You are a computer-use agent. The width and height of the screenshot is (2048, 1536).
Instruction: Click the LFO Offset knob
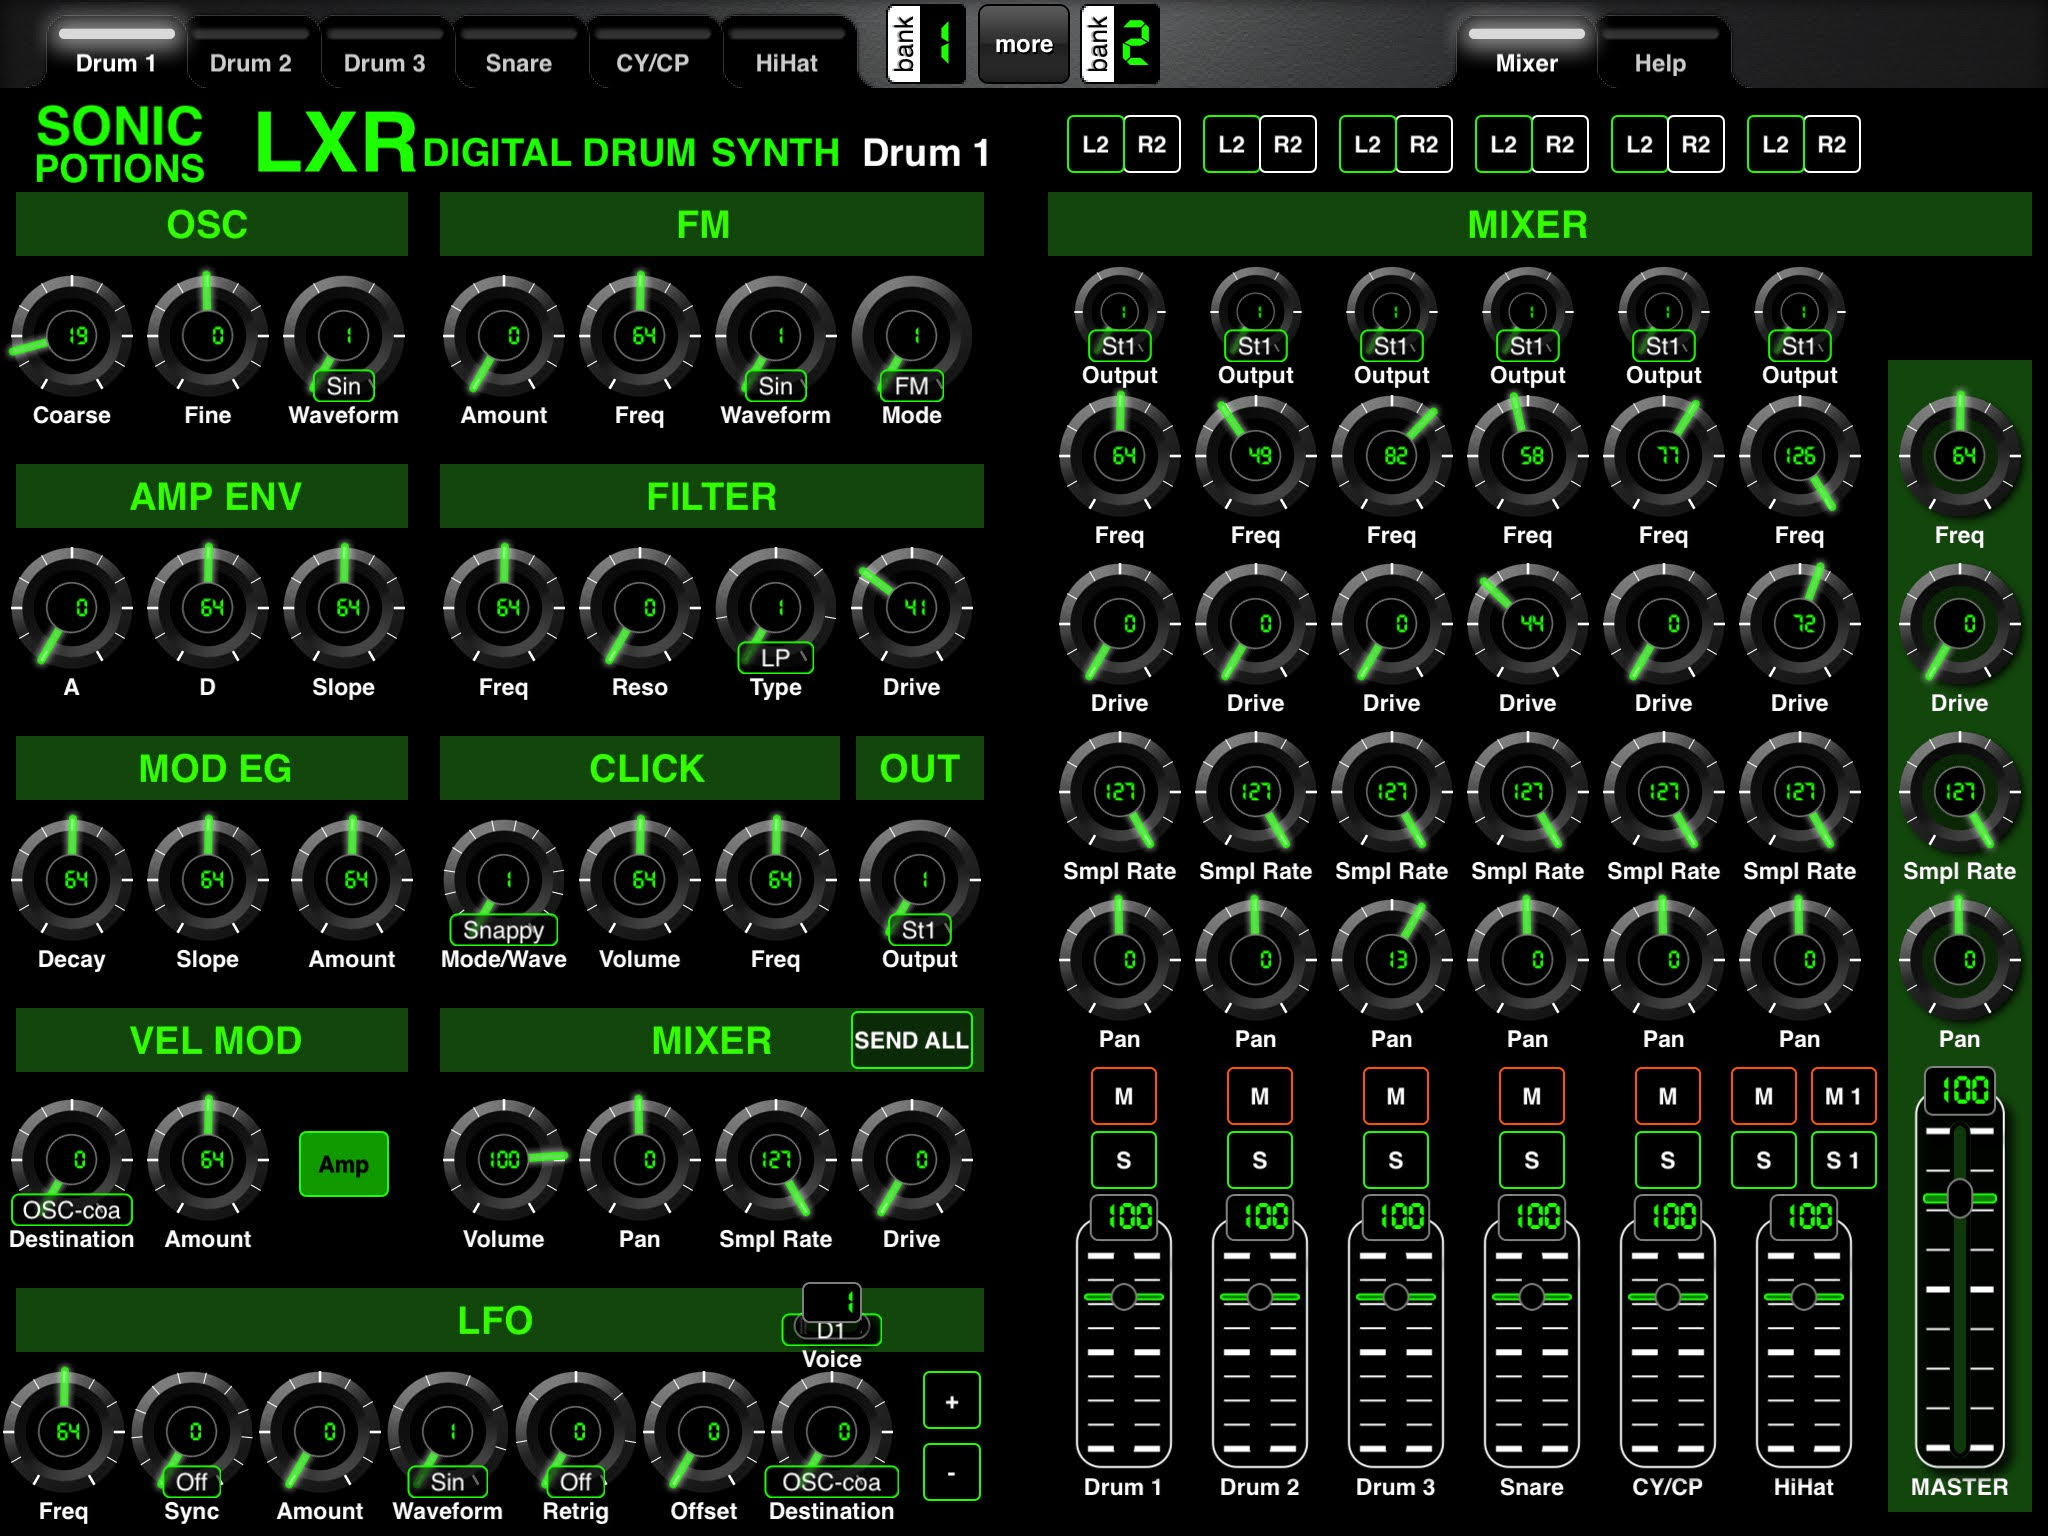(x=704, y=1432)
